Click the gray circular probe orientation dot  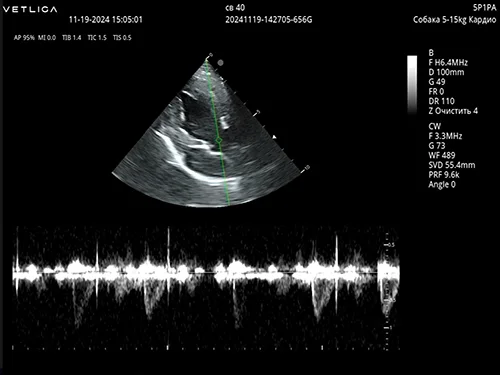pyautogui.click(x=220, y=62)
